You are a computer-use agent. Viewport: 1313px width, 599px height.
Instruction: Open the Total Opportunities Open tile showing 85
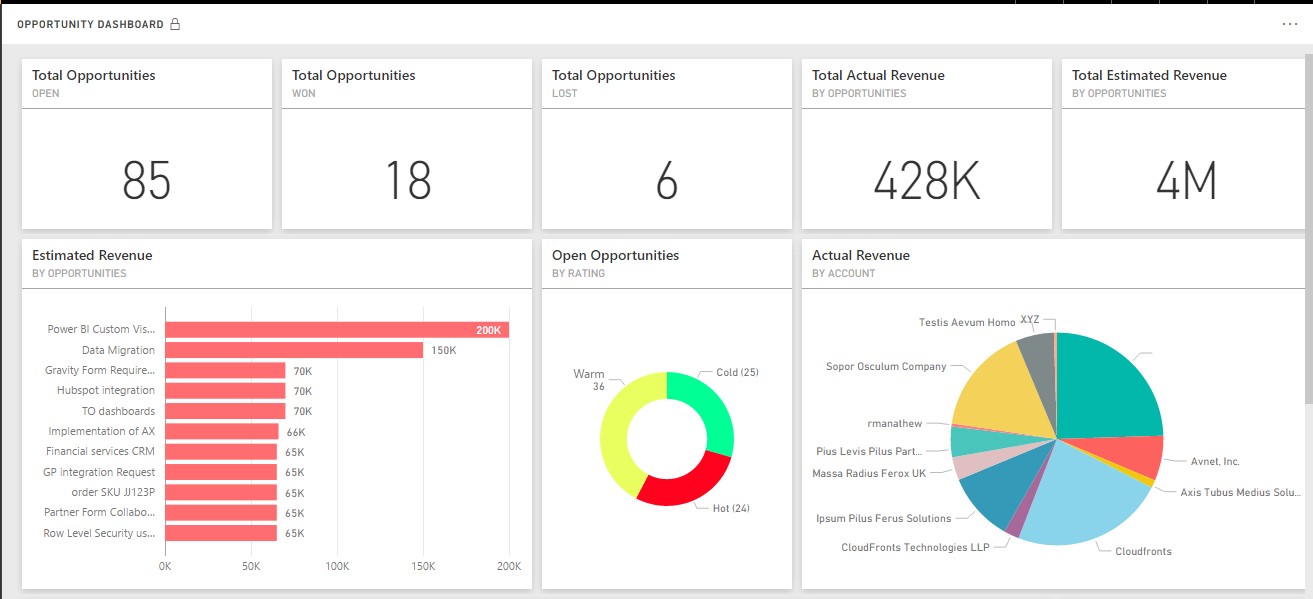tap(147, 181)
